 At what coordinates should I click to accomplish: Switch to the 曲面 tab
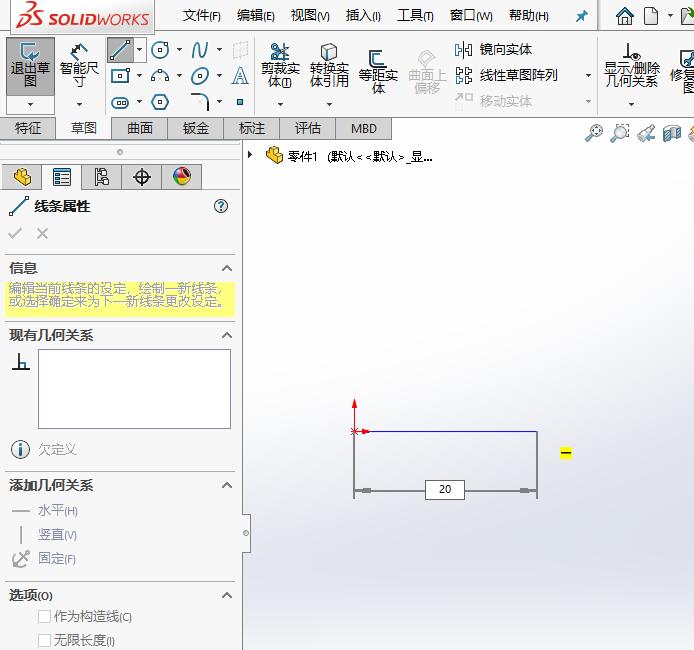(x=139, y=128)
